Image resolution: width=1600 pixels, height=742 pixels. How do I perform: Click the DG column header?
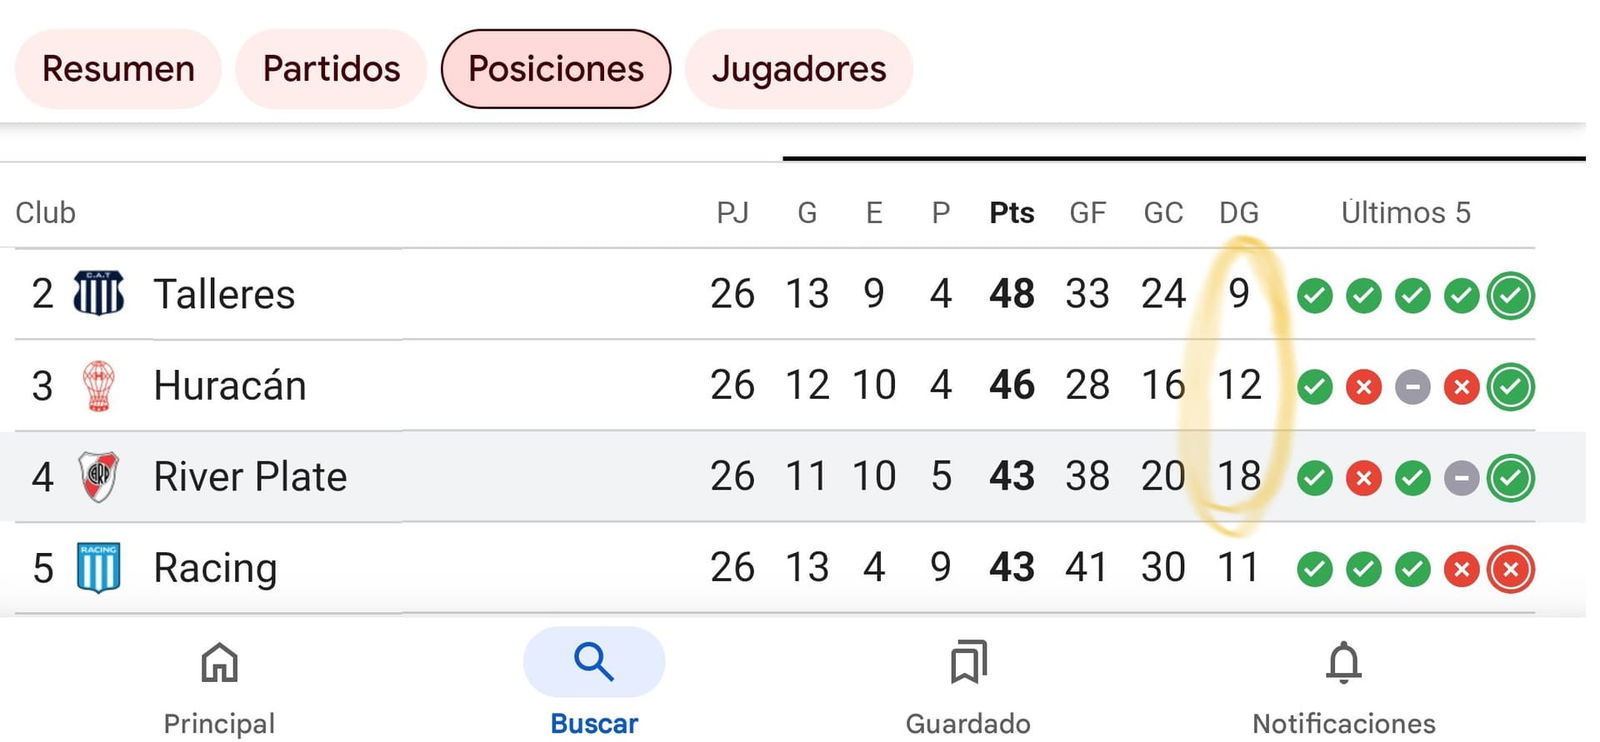coord(1239,212)
